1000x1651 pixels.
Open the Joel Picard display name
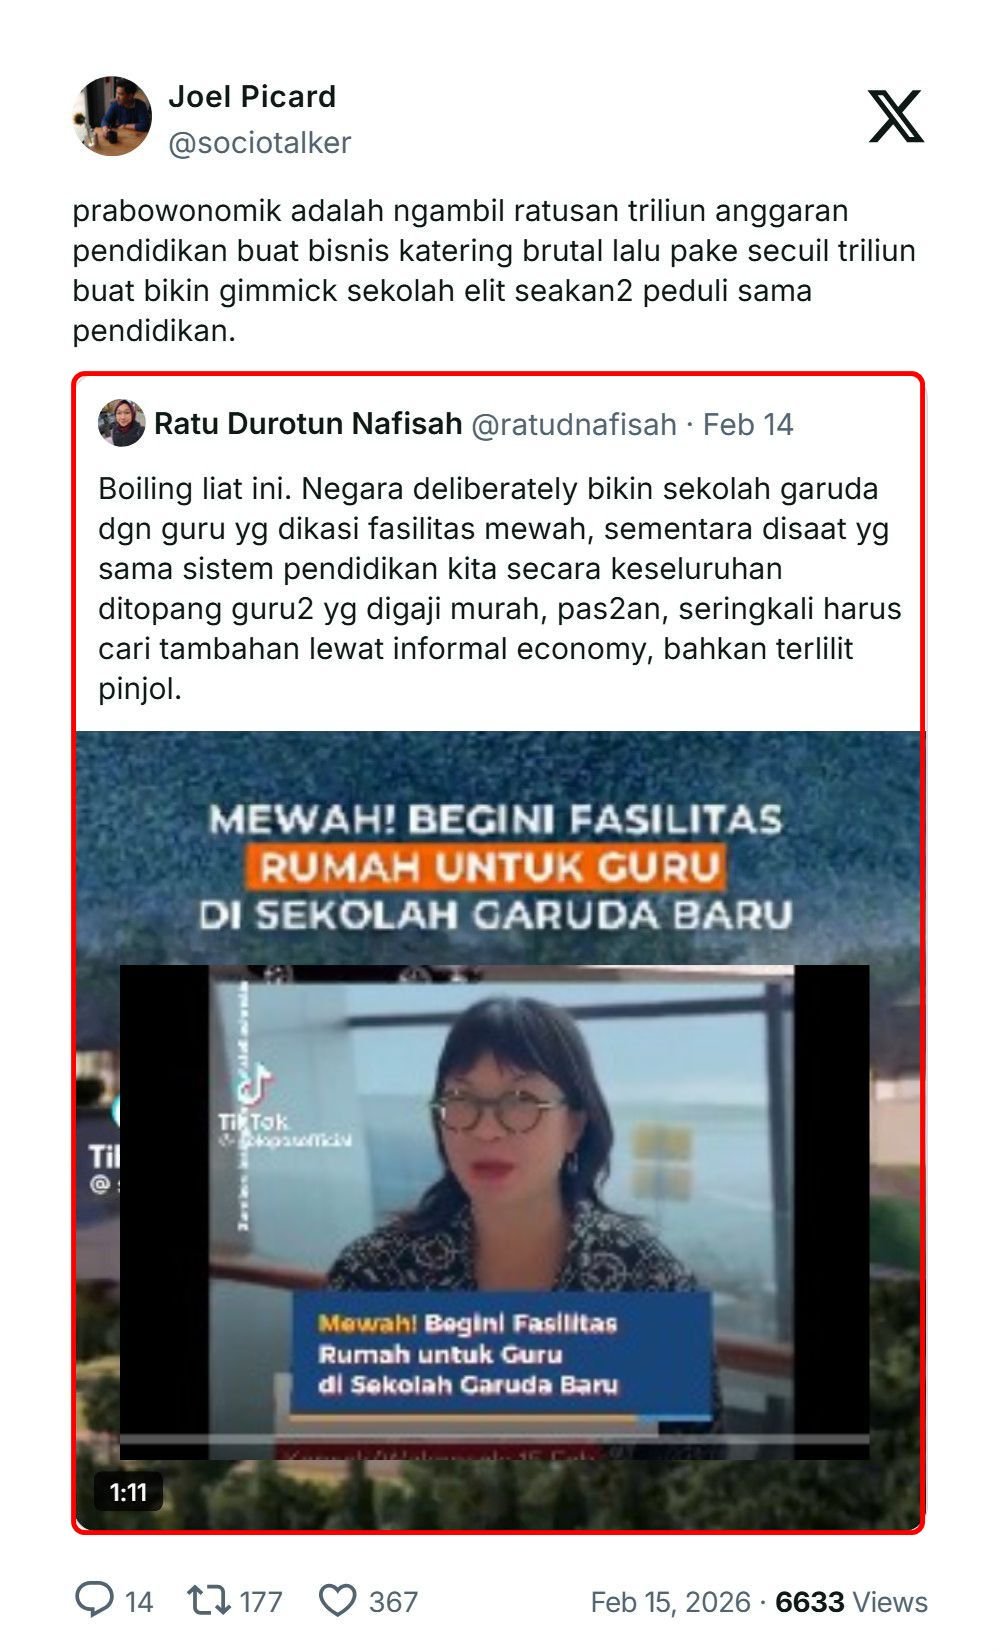click(x=252, y=97)
